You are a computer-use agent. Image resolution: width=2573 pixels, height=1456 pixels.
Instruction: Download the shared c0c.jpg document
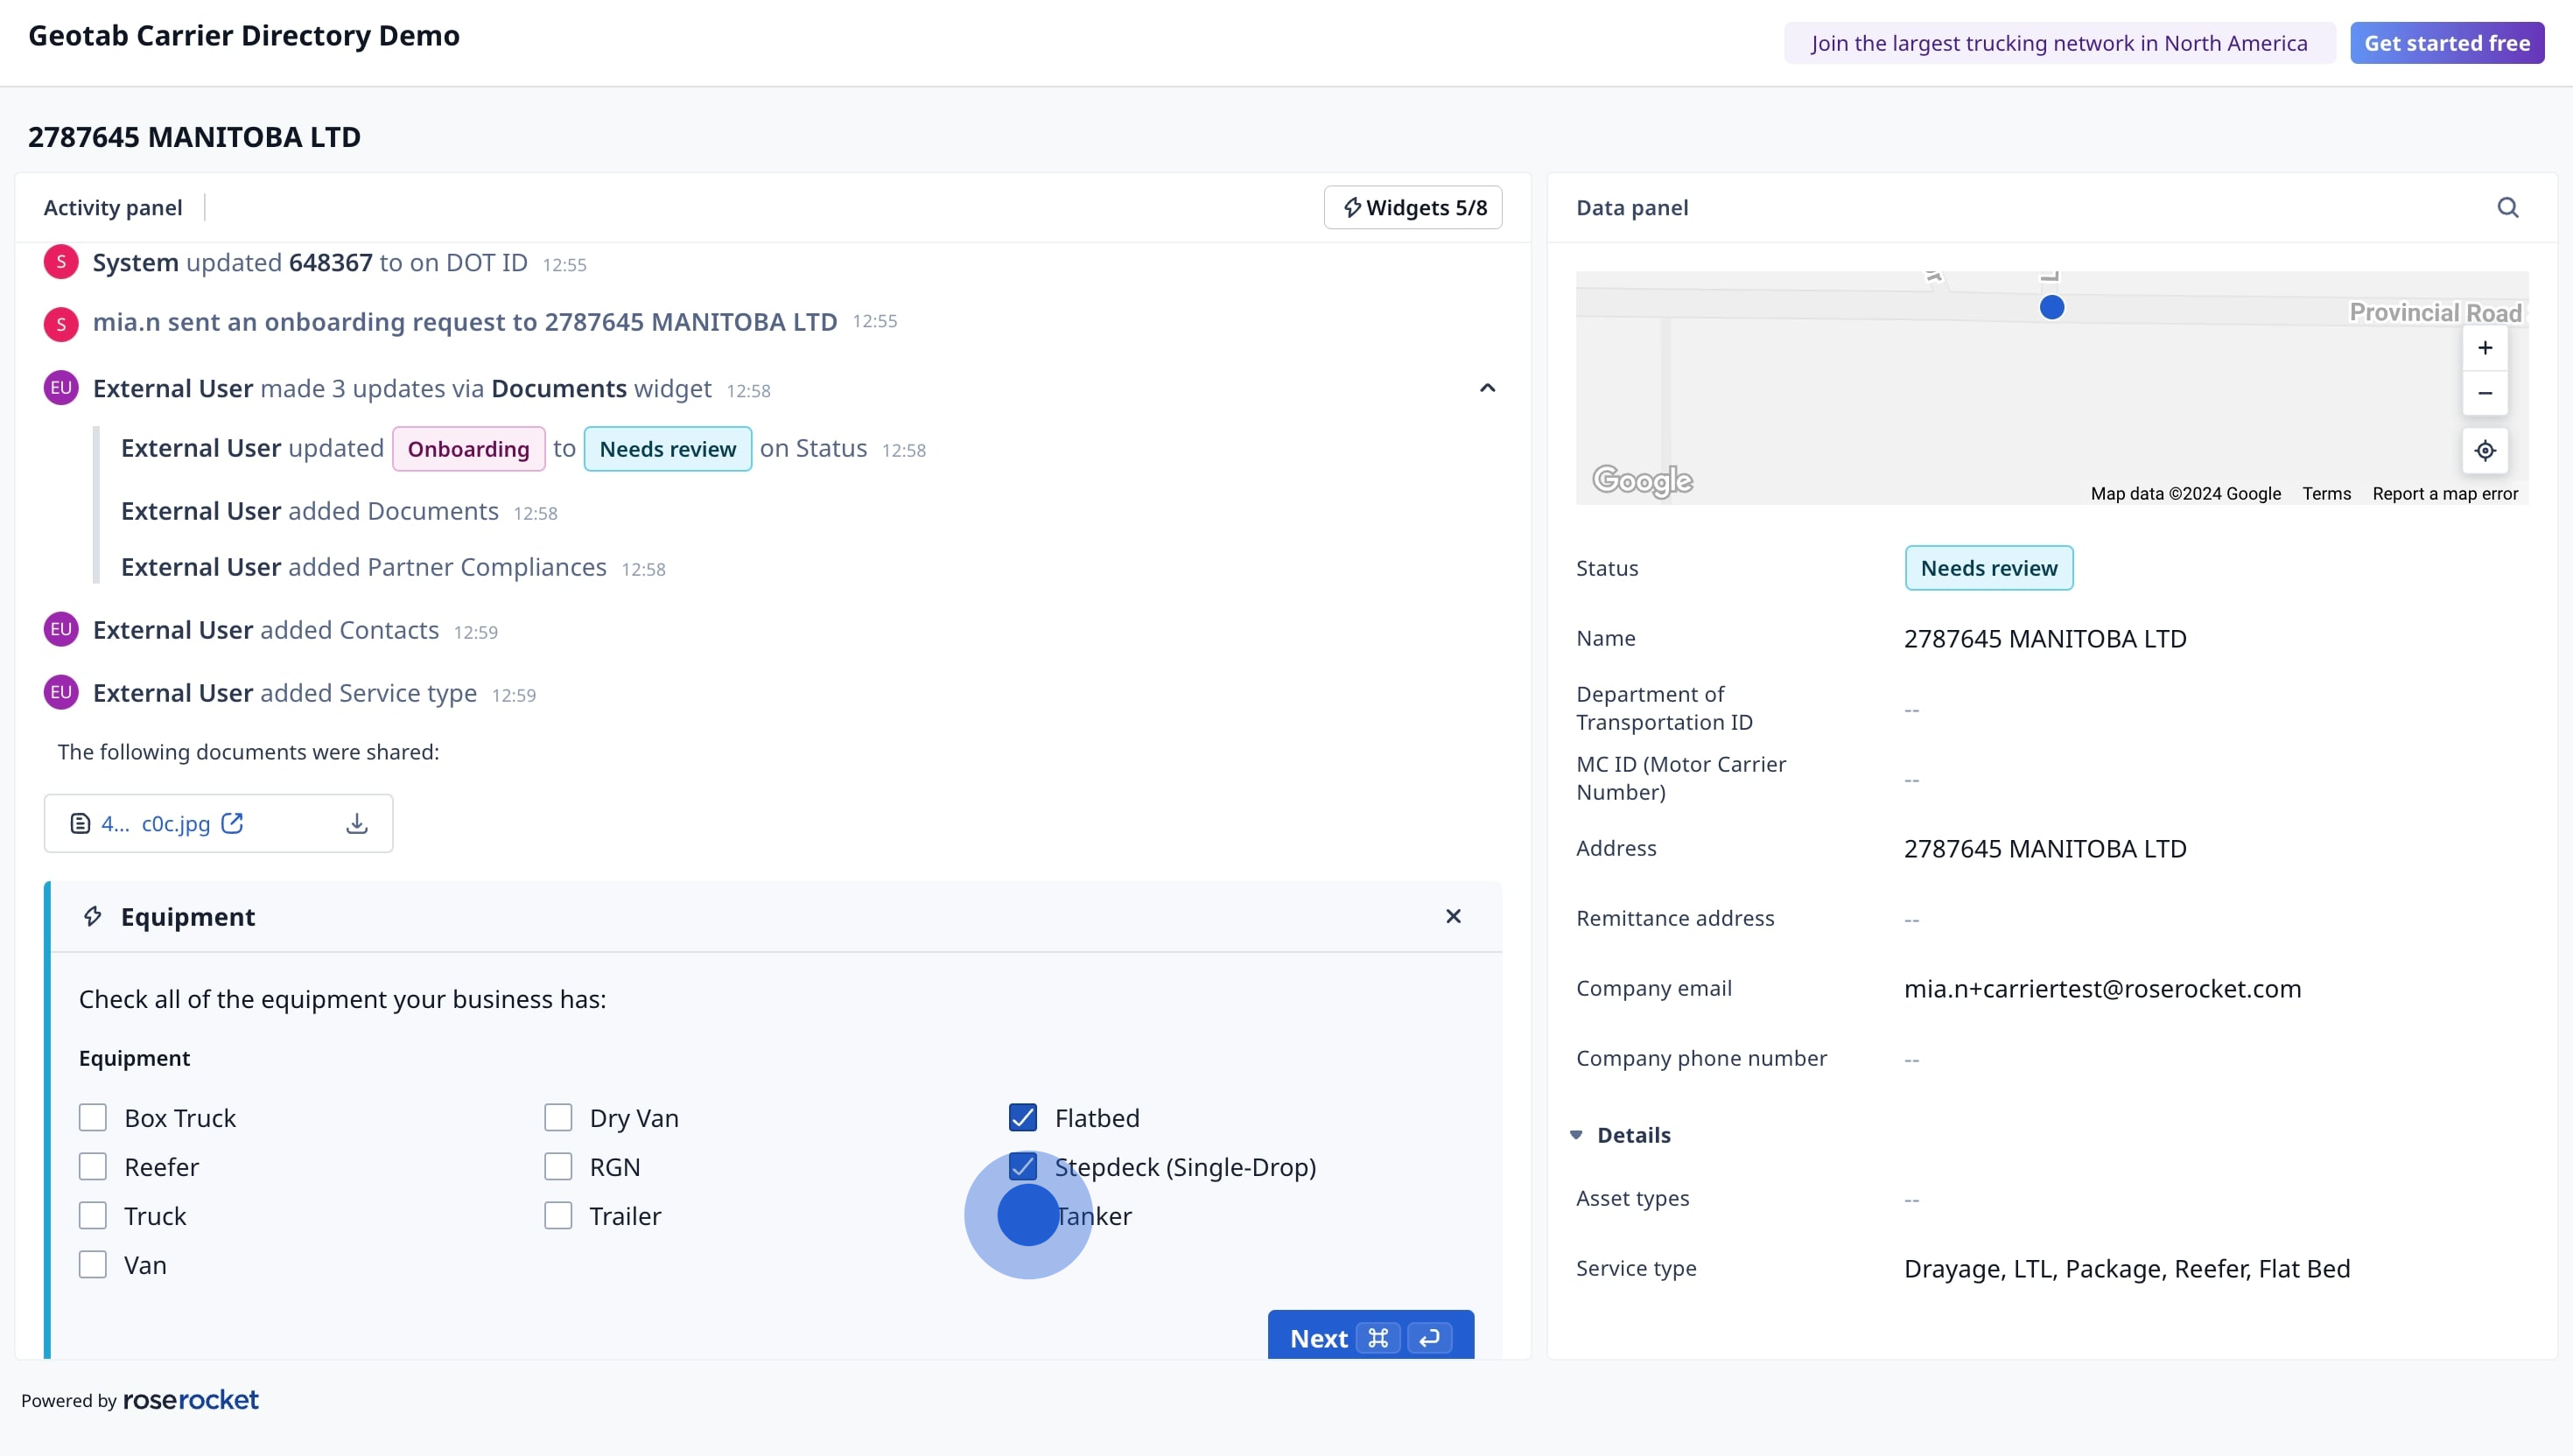tap(357, 823)
